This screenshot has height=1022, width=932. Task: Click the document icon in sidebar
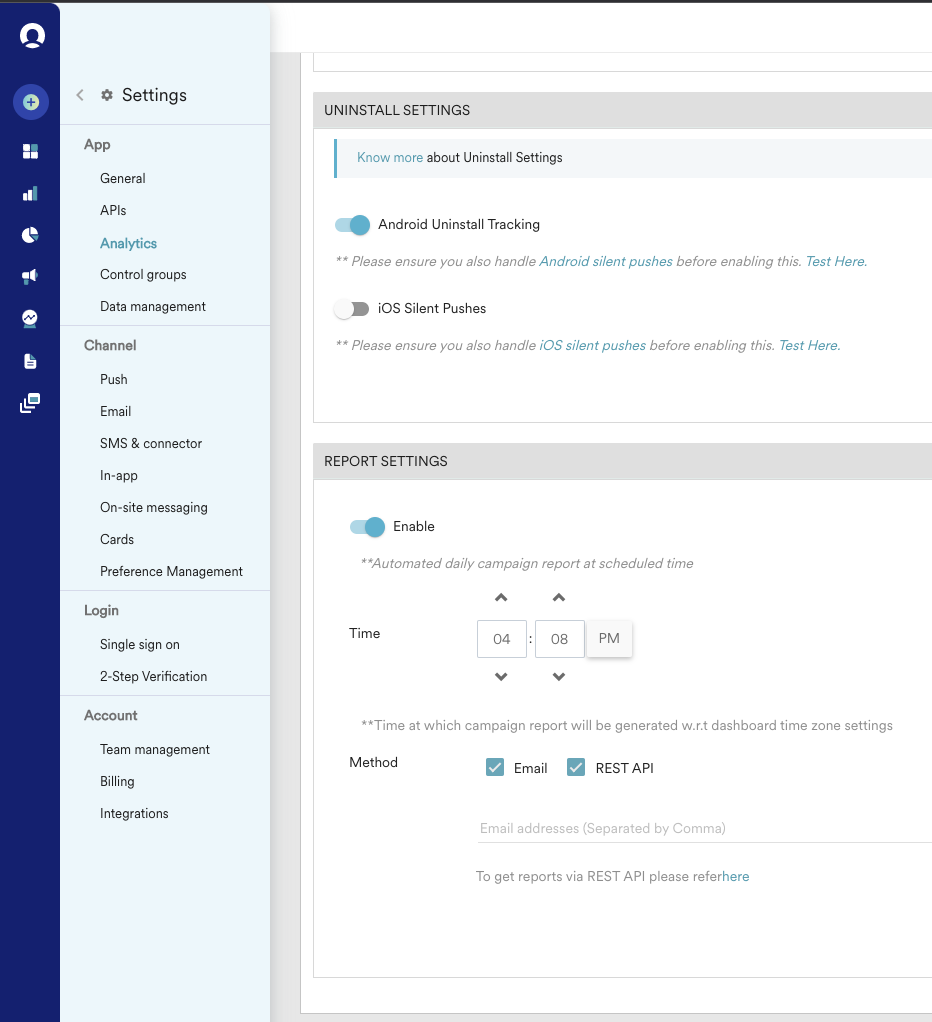pos(30,361)
